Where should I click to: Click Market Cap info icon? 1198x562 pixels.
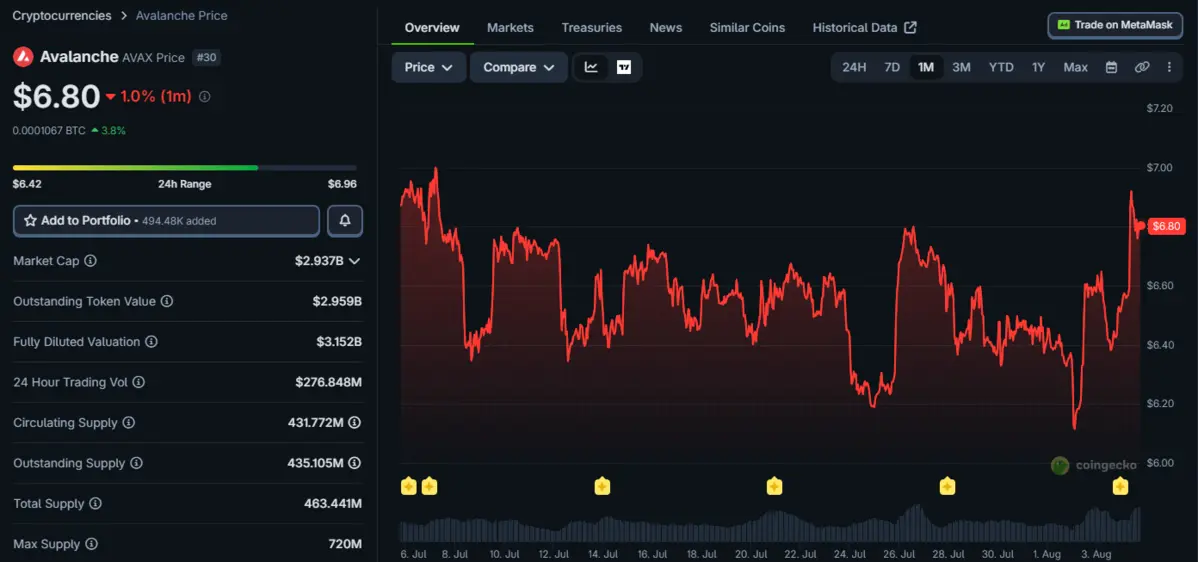point(90,261)
